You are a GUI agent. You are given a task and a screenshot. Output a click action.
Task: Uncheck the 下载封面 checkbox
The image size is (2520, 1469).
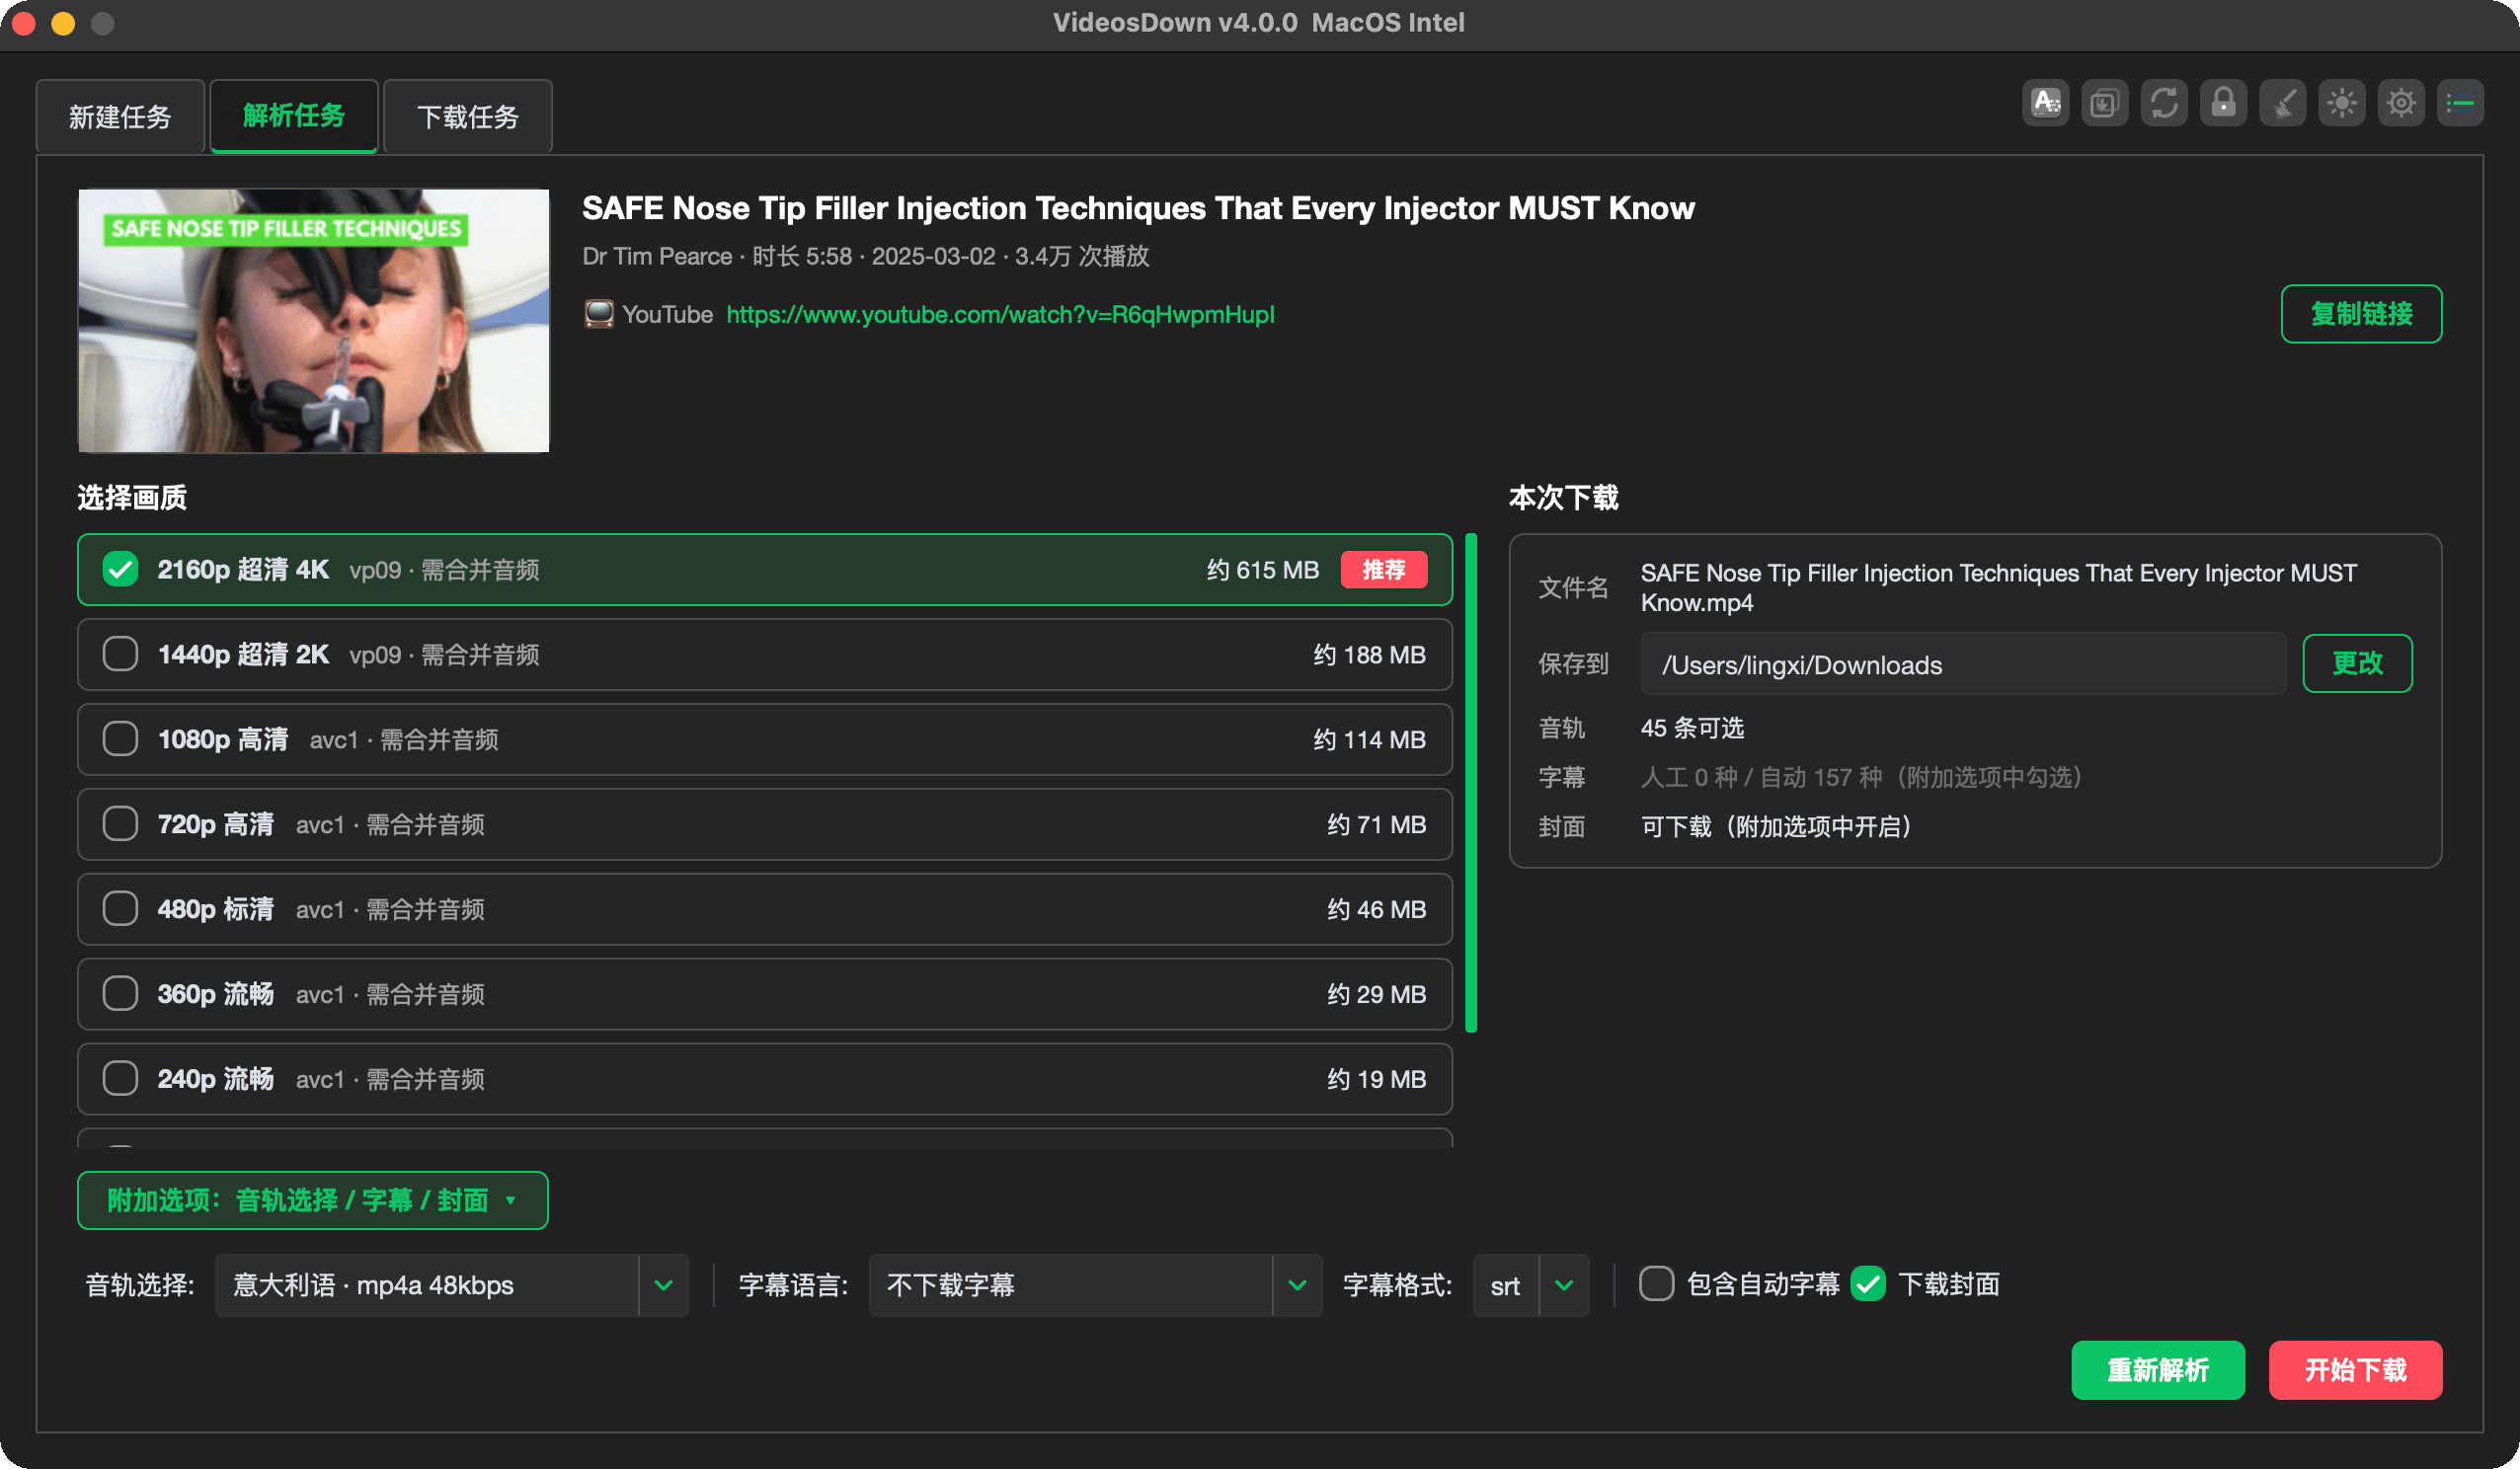[x=1868, y=1285]
